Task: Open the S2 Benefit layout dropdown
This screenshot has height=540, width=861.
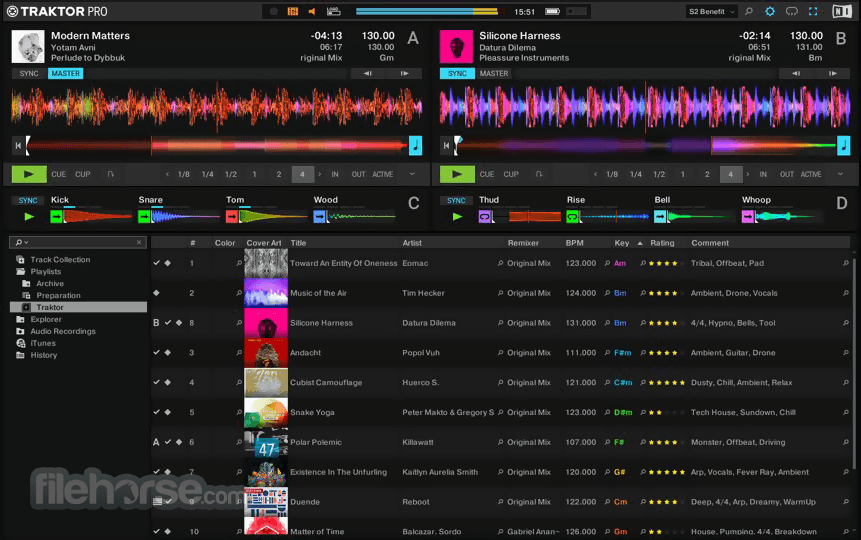Action: coord(711,12)
